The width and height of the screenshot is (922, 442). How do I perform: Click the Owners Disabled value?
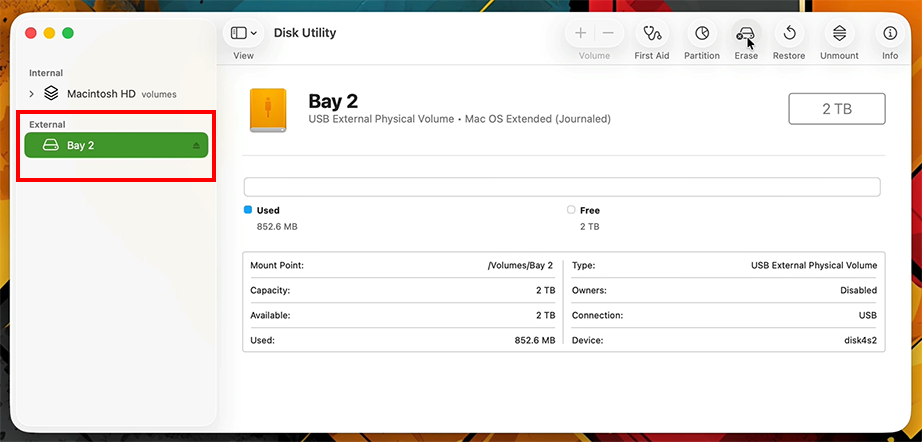[858, 290]
